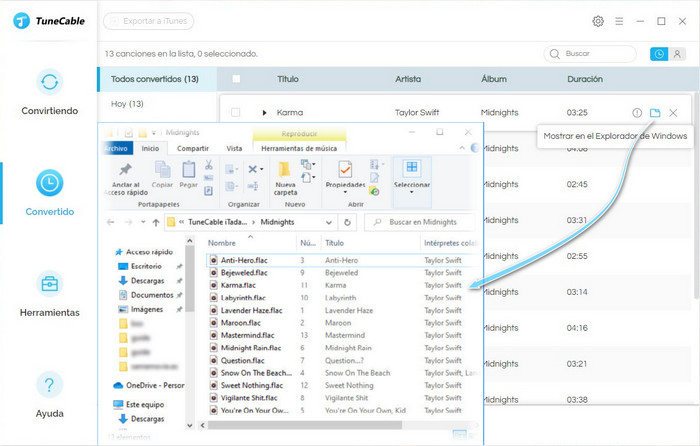The image size is (700, 446).
Task: Select Todos convertidos (13) category
Action: (x=155, y=79)
